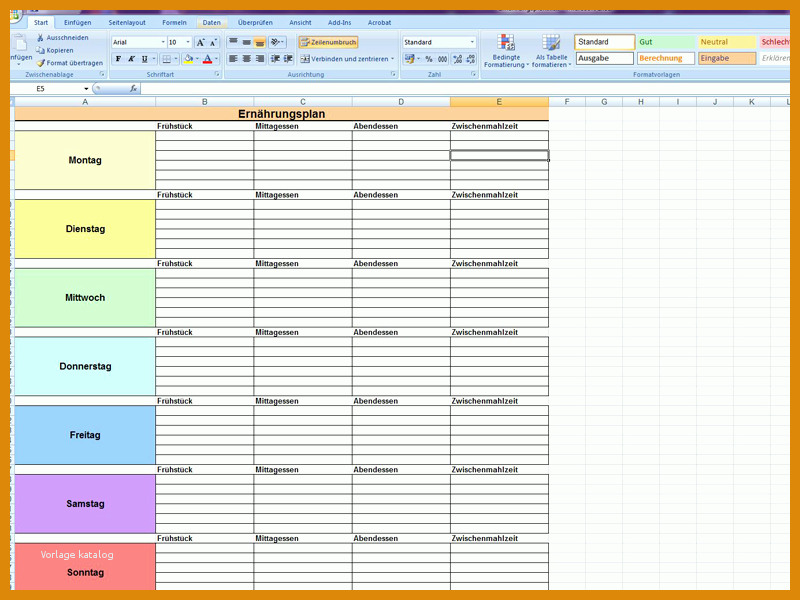Toggle underline U formatting
Screen dimensions: 800x600
point(144,59)
